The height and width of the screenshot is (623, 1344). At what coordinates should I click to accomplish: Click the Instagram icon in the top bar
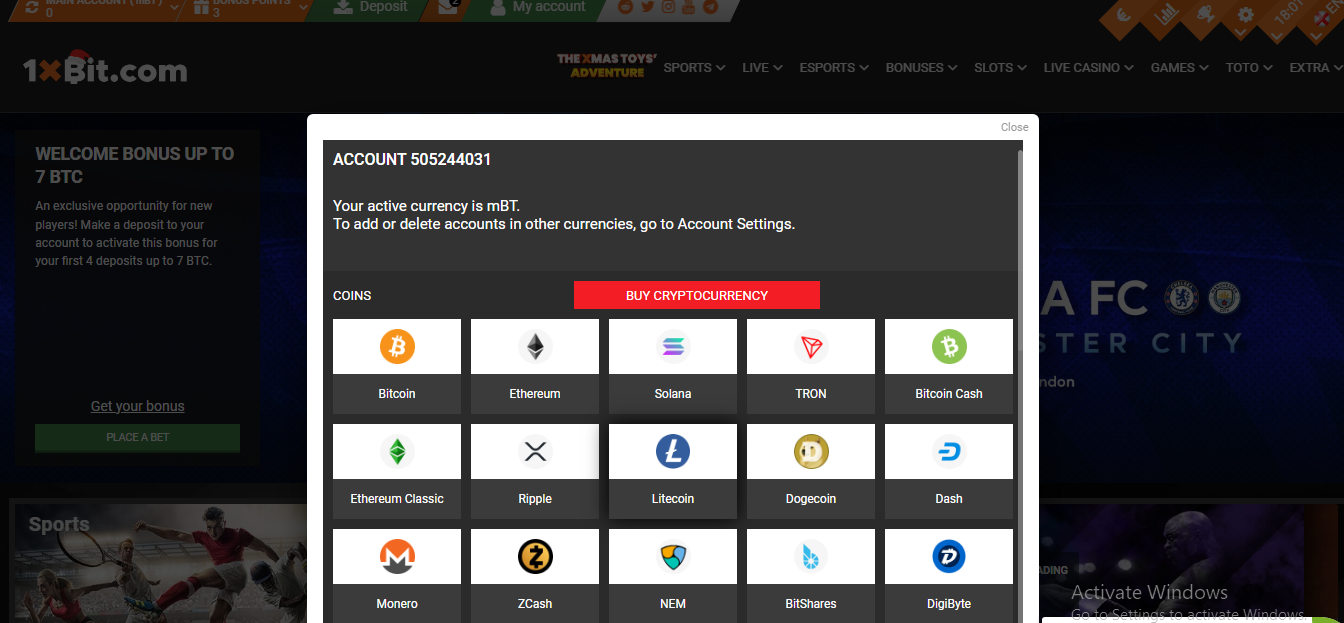click(x=668, y=8)
